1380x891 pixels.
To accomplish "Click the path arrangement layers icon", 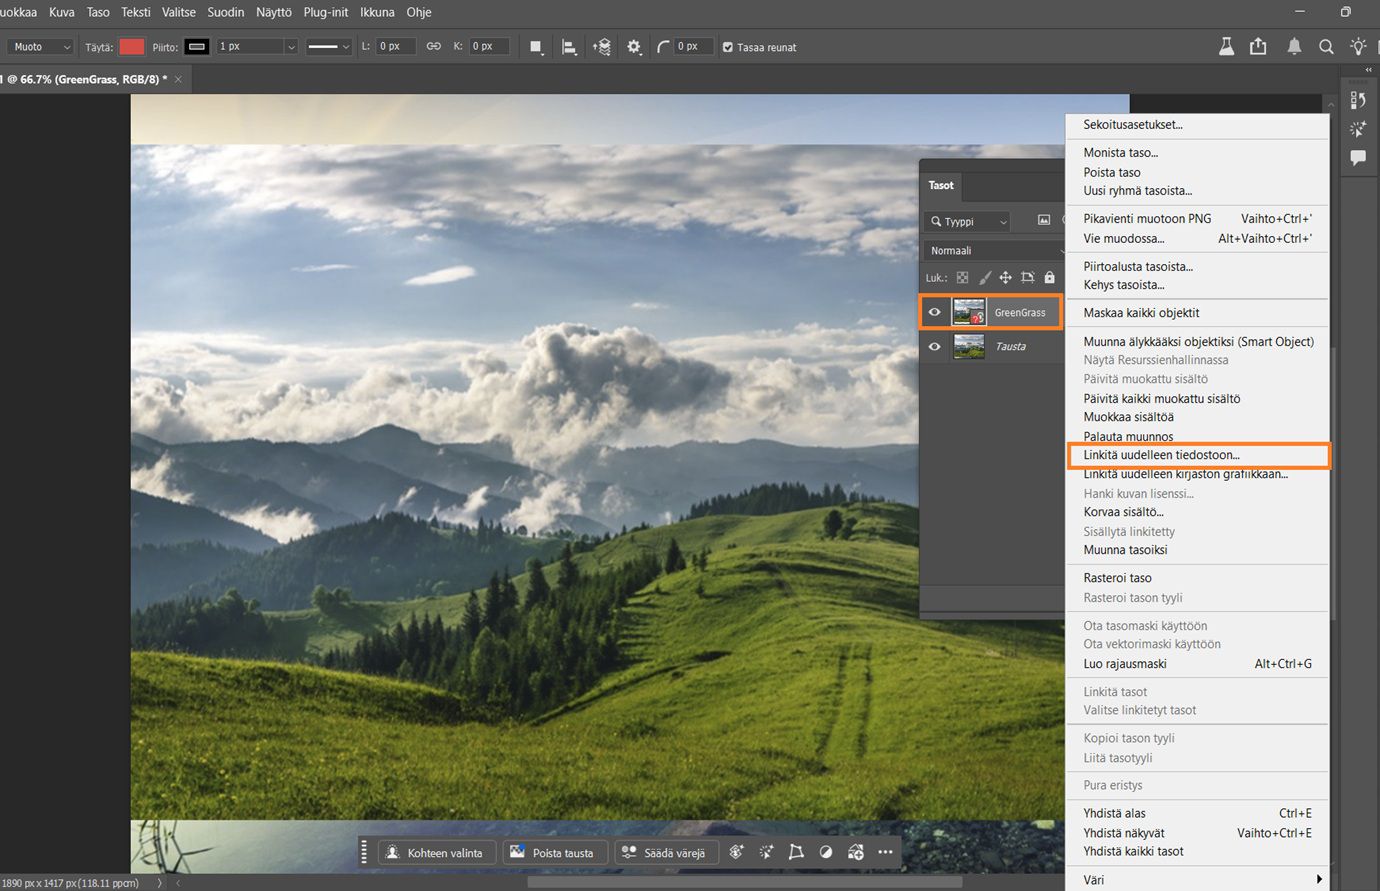I will (602, 47).
